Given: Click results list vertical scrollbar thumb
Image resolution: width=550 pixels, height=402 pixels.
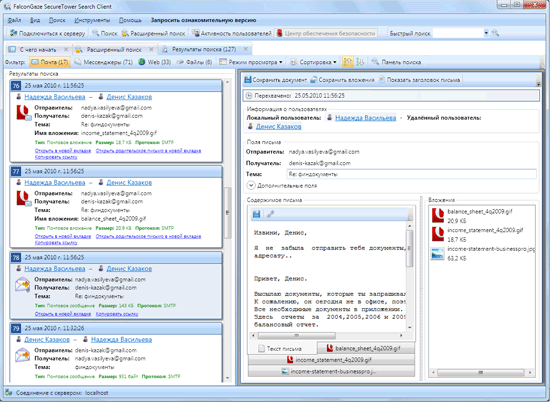Looking at the screenshot, I should click(227, 213).
